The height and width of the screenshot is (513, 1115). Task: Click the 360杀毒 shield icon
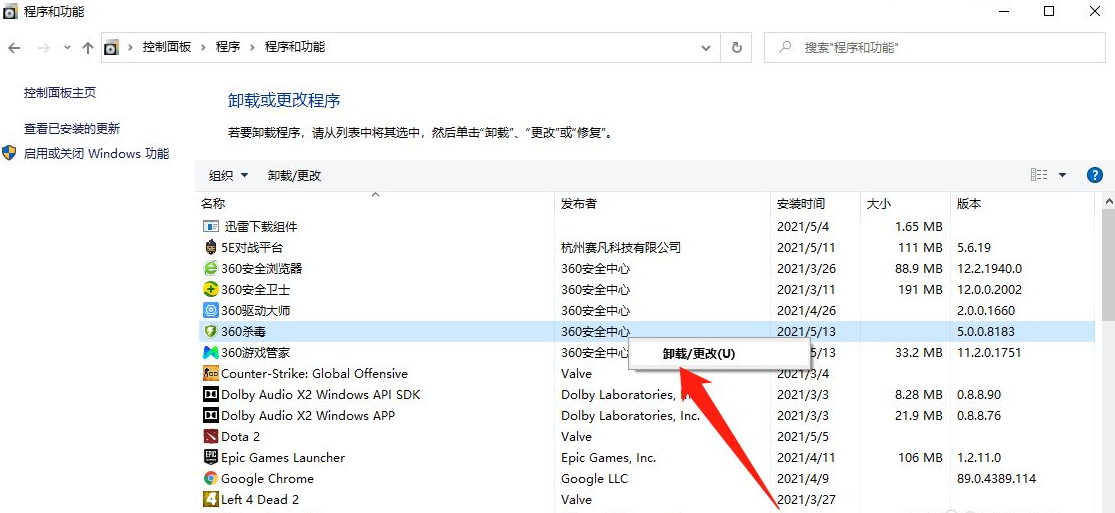pyautogui.click(x=210, y=332)
